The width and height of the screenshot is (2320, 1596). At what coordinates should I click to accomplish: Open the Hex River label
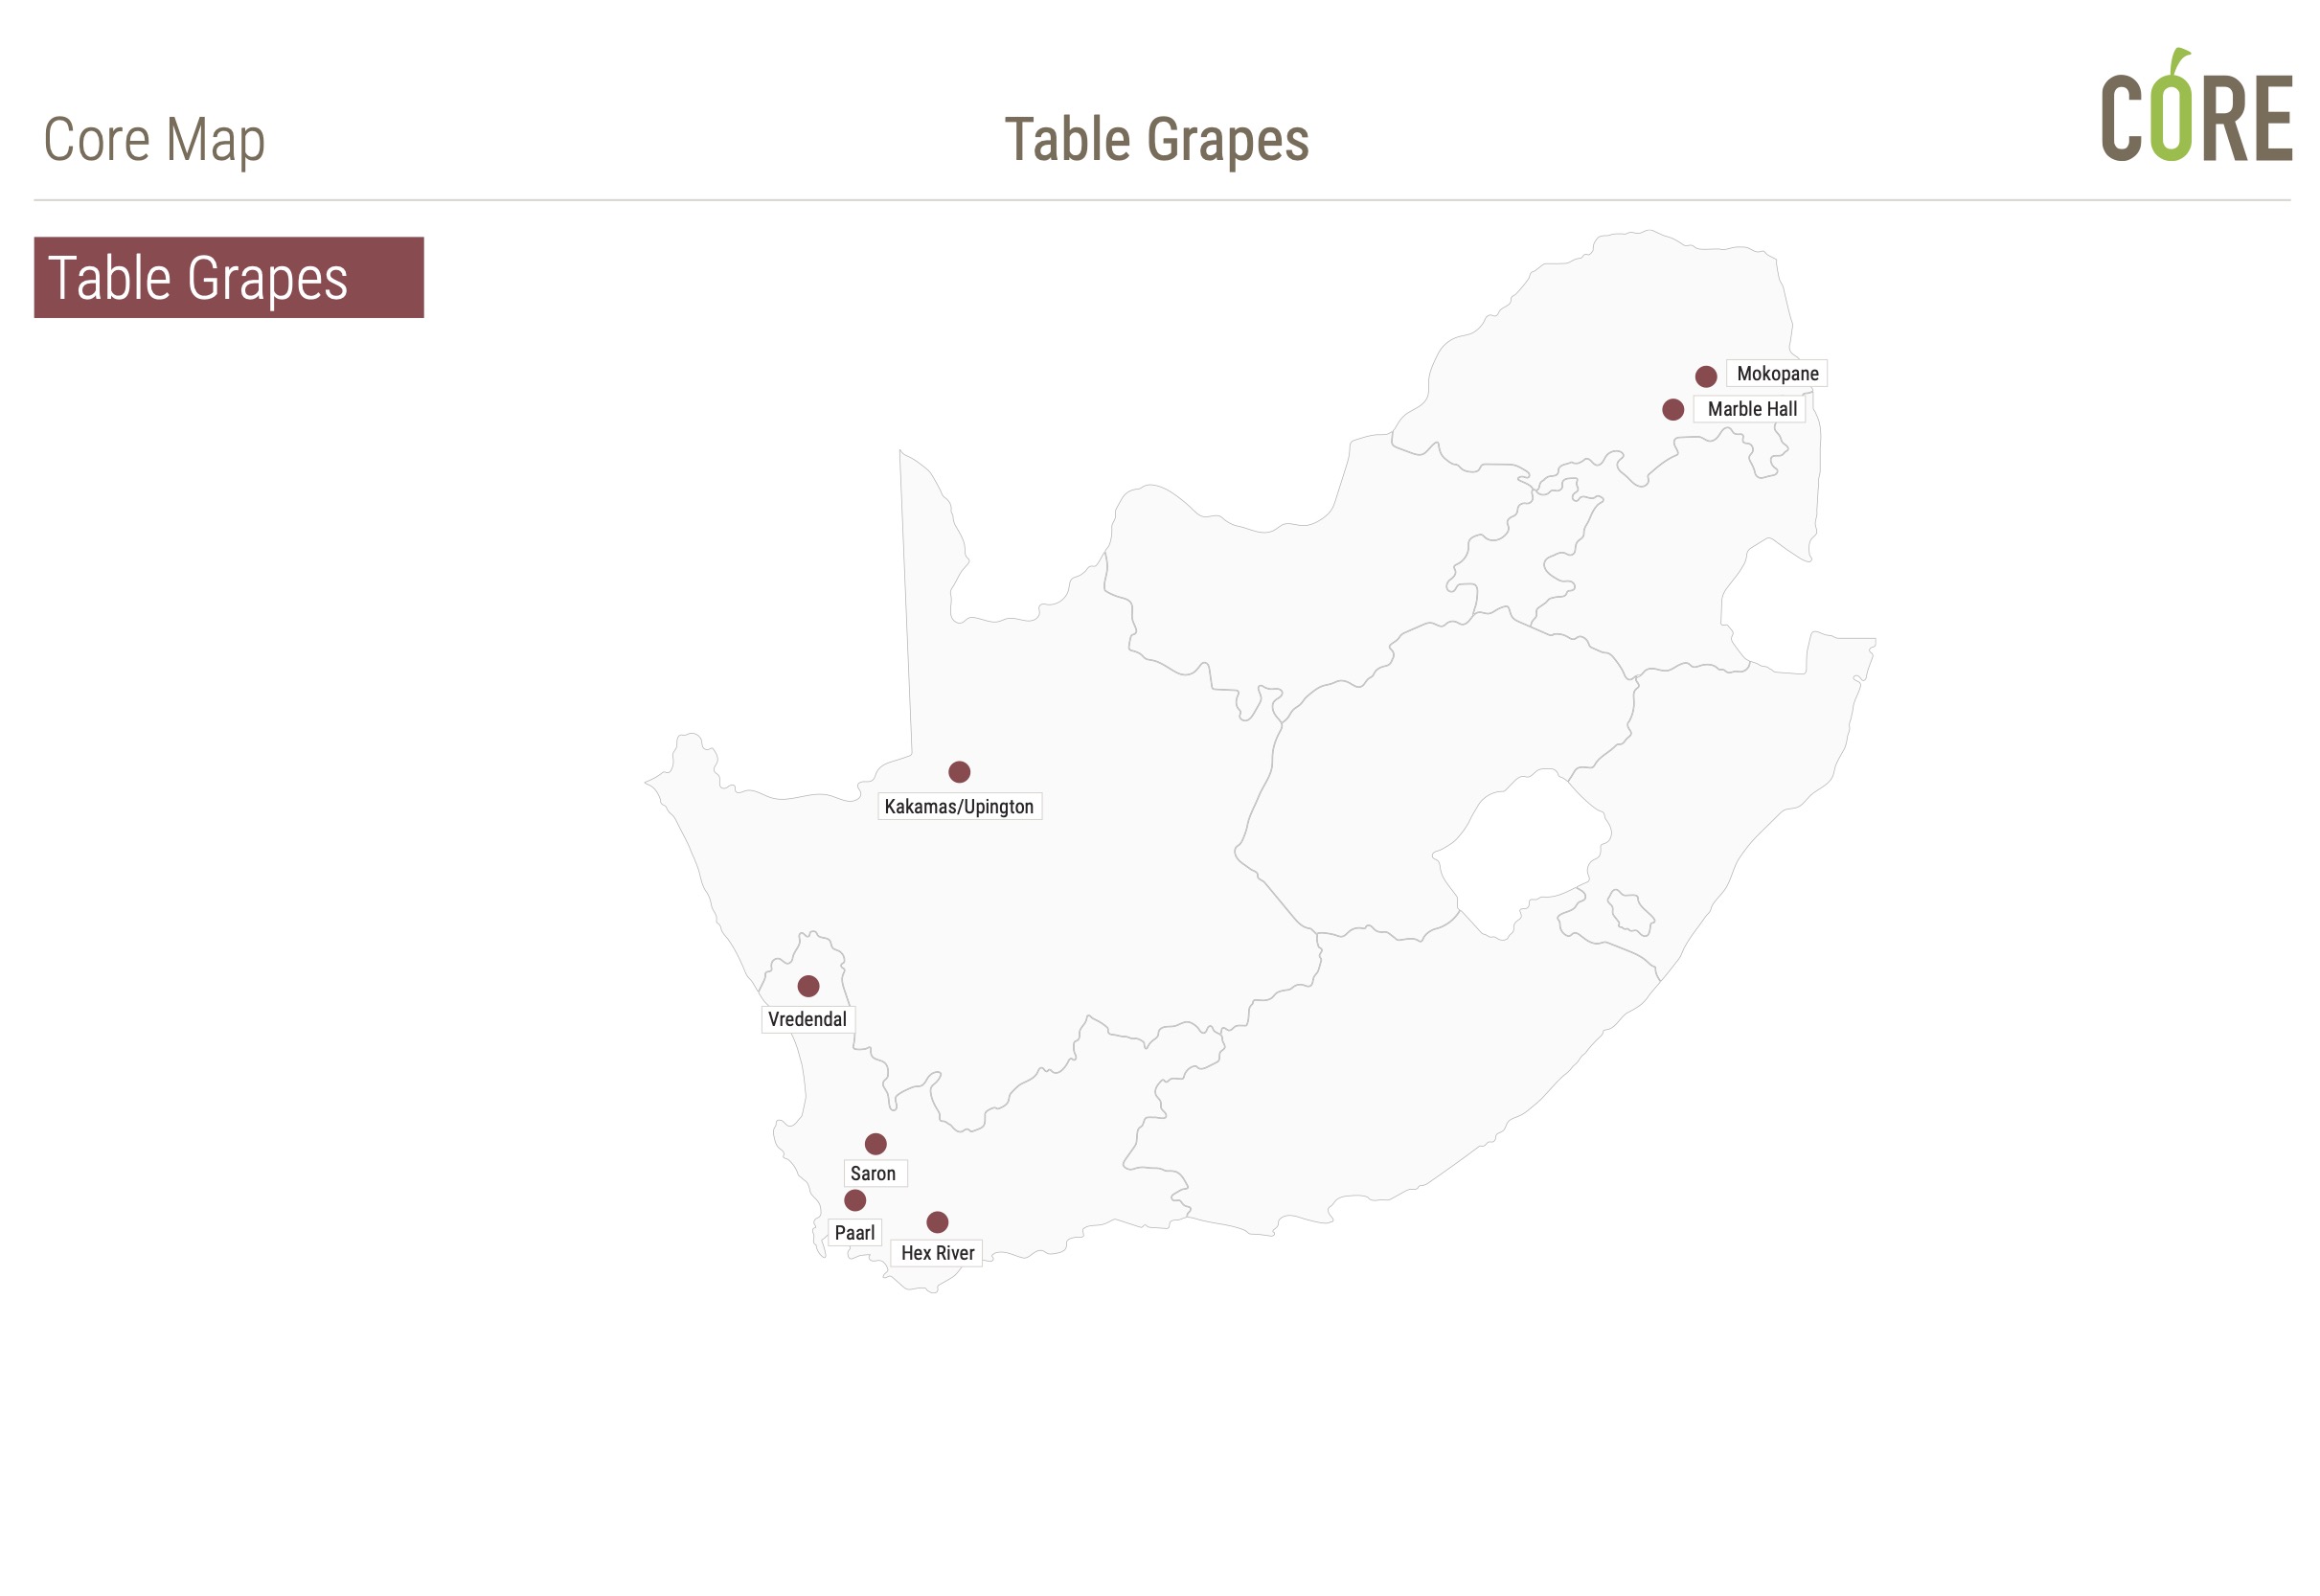936,1253
